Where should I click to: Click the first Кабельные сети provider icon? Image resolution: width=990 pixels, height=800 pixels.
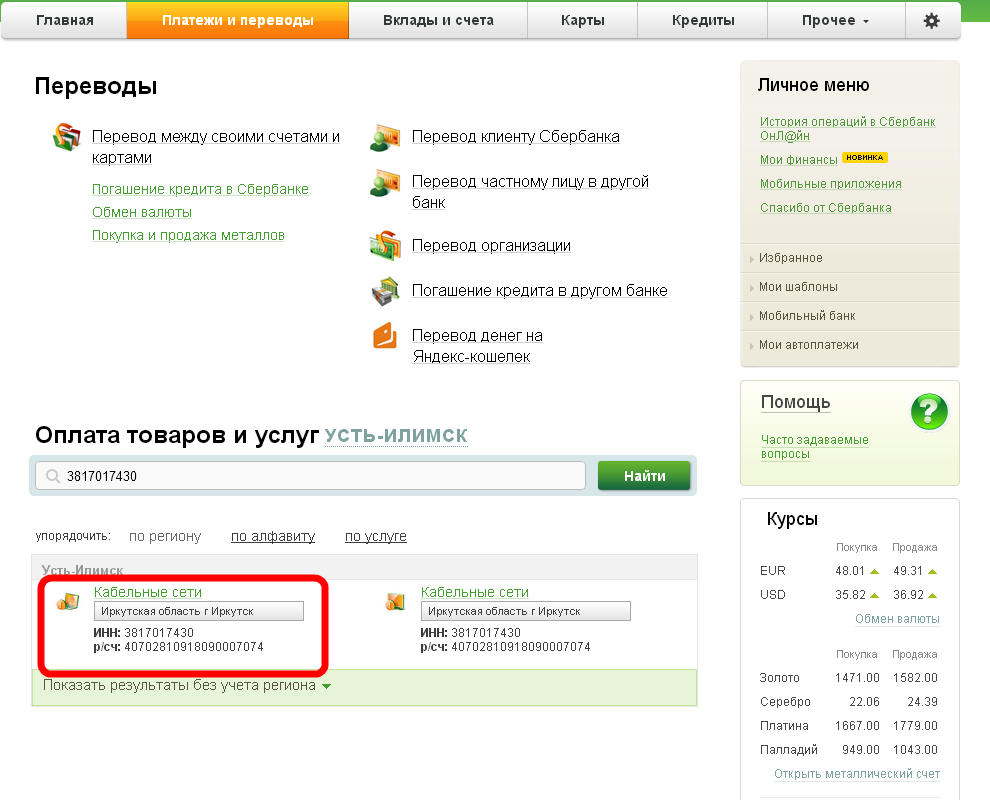pyautogui.click(x=68, y=601)
